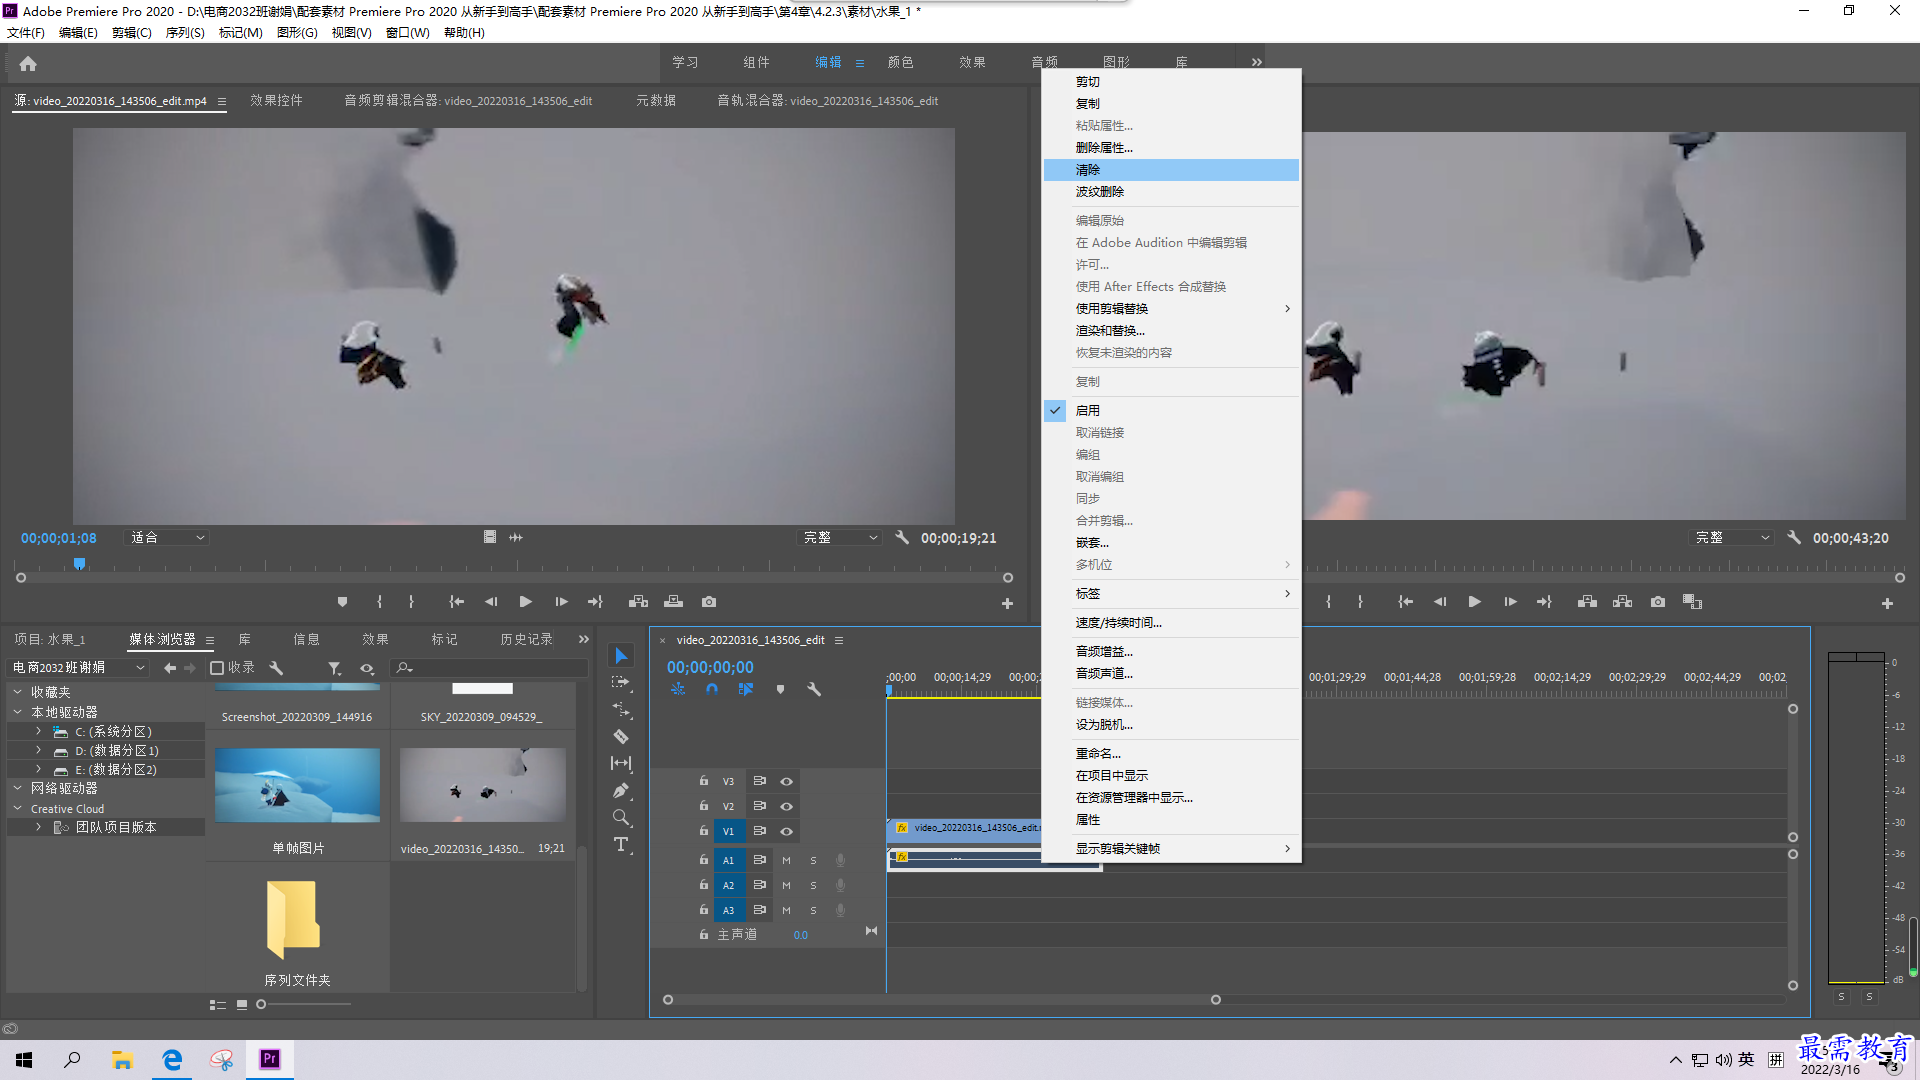Click the source monitor playhead marker
Image resolution: width=1920 pixels, height=1080 pixels.
coord(79,565)
